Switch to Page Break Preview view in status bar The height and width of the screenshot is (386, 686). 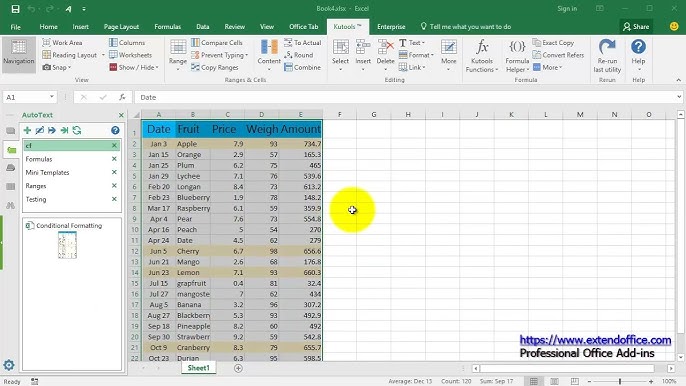tap(574, 382)
